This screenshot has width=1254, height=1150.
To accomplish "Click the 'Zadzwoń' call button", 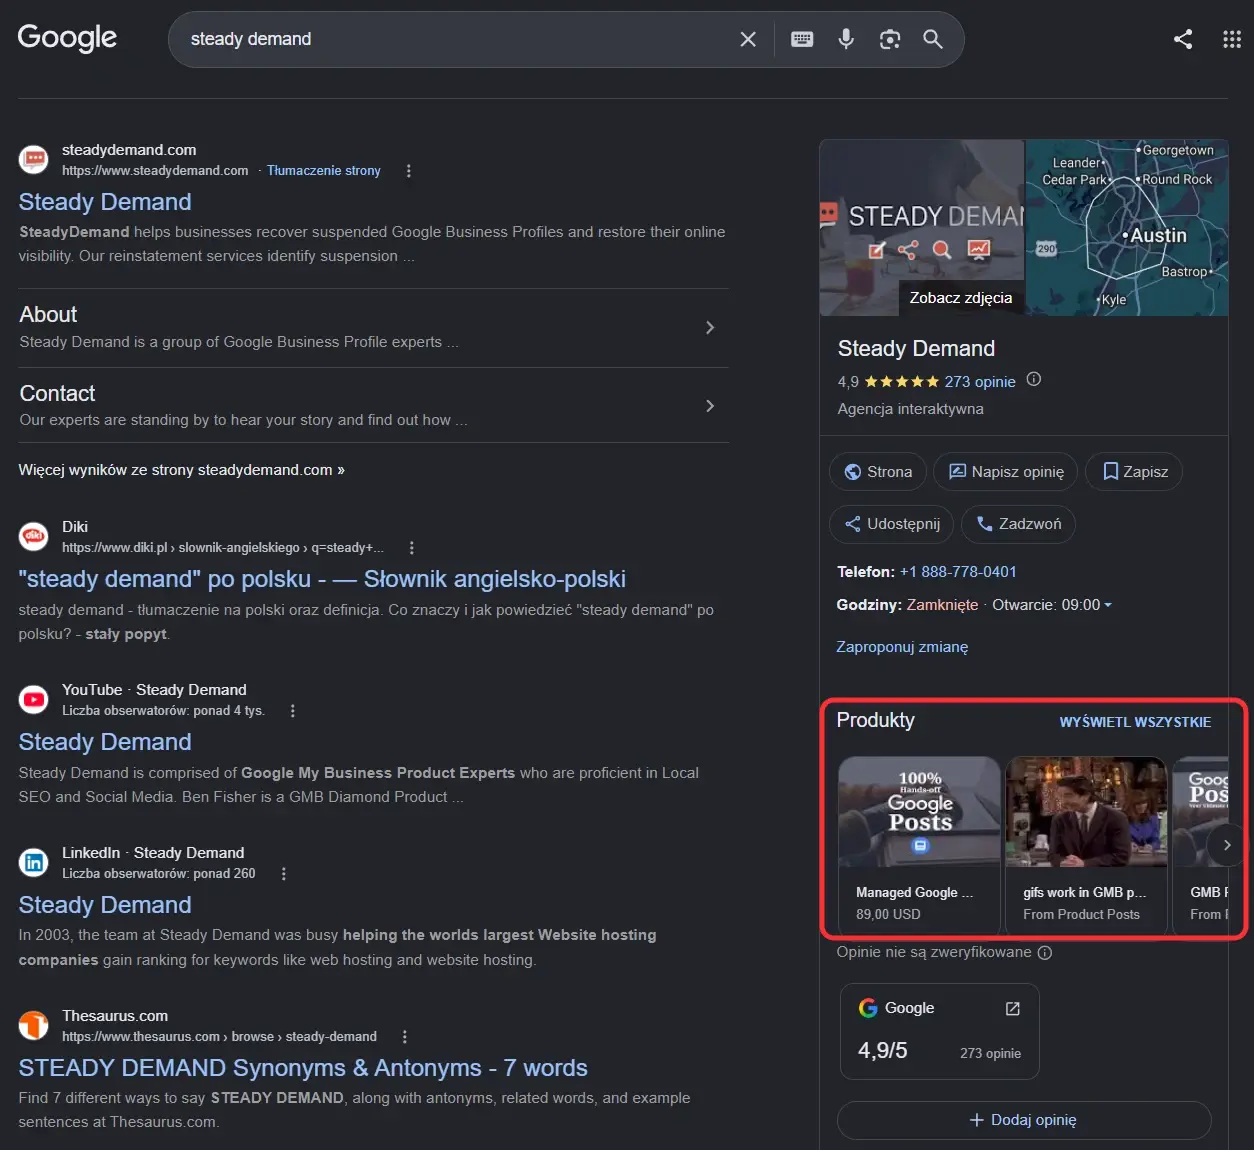I will pyautogui.click(x=1018, y=524).
